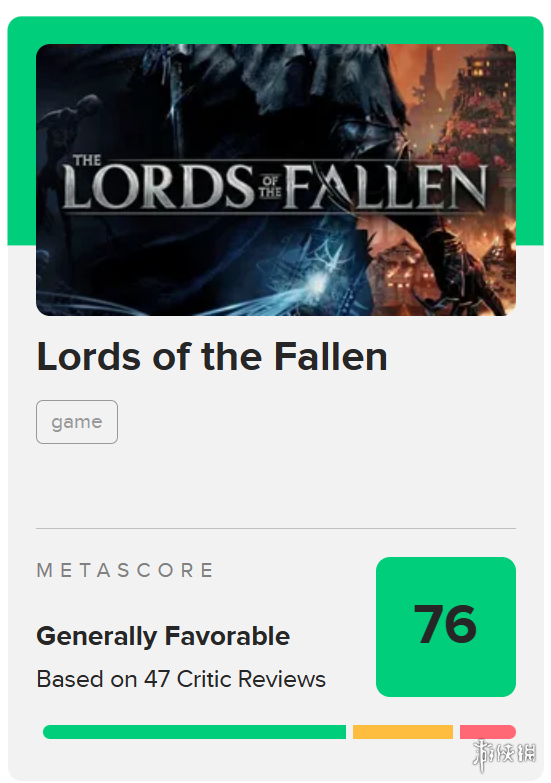
Task: Click the glowing blue lantern in cover art
Action: (x=318, y=280)
